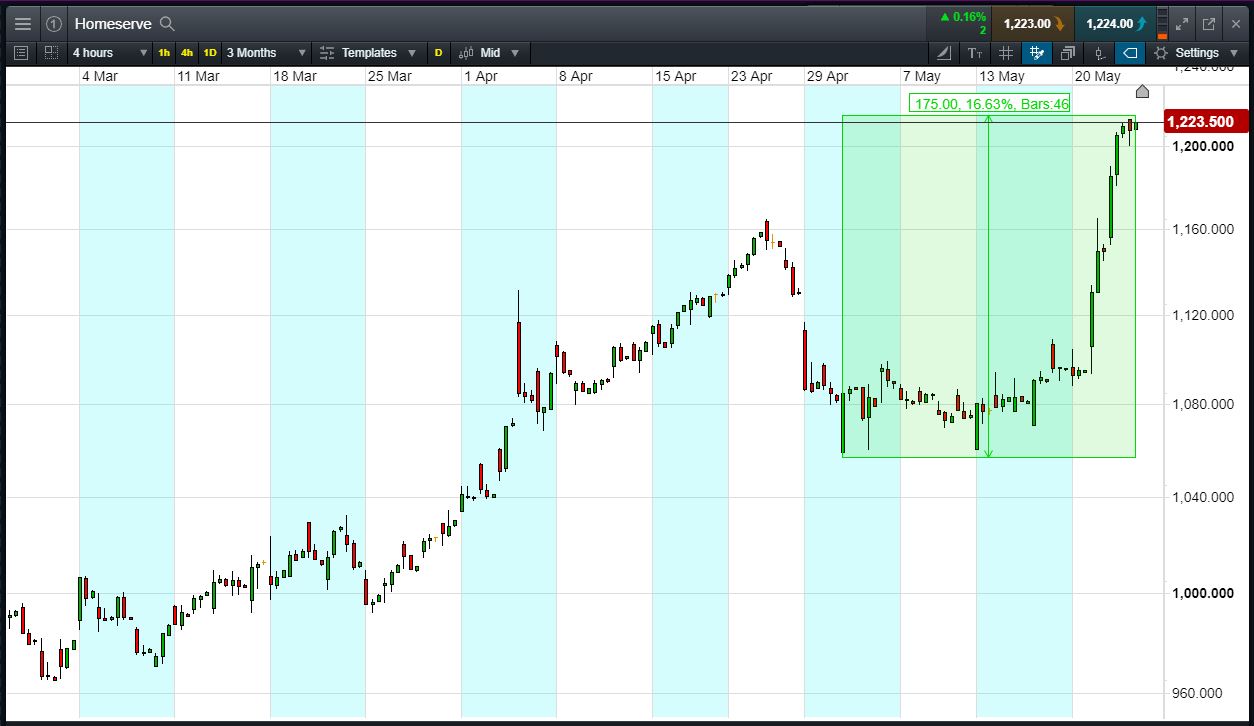Viewport: 1254px width, 726px height.
Task: Open the Templates dropdown
Action: coord(368,53)
